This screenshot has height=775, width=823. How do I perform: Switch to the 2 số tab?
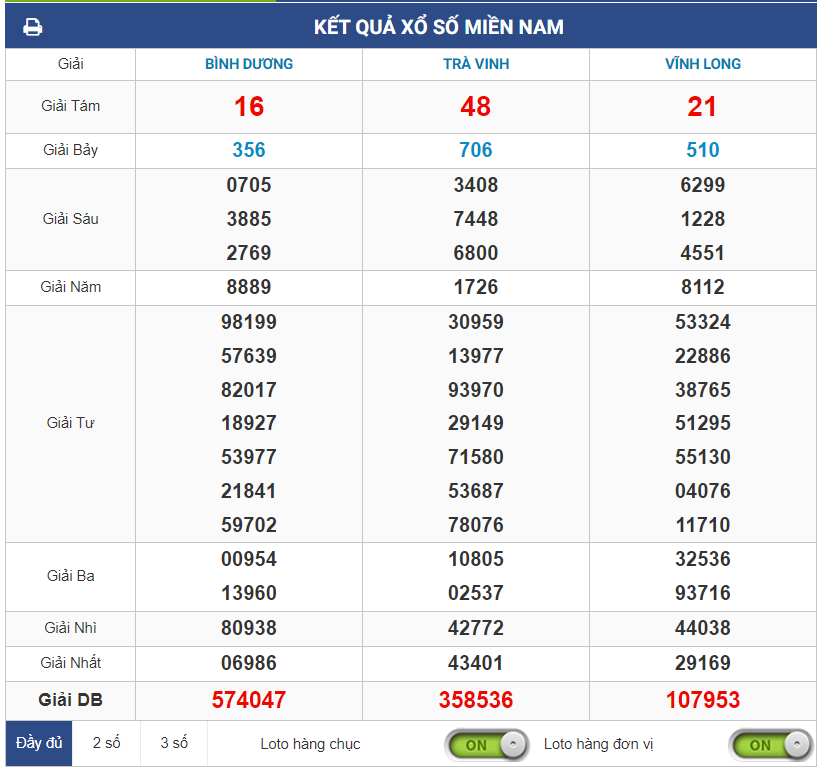(106, 743)
